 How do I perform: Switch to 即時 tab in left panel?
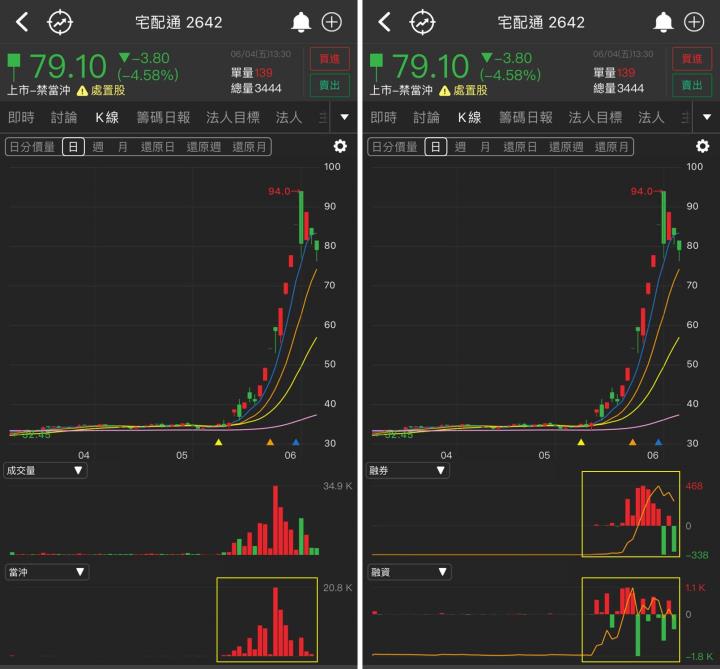[x=21, y=118]
